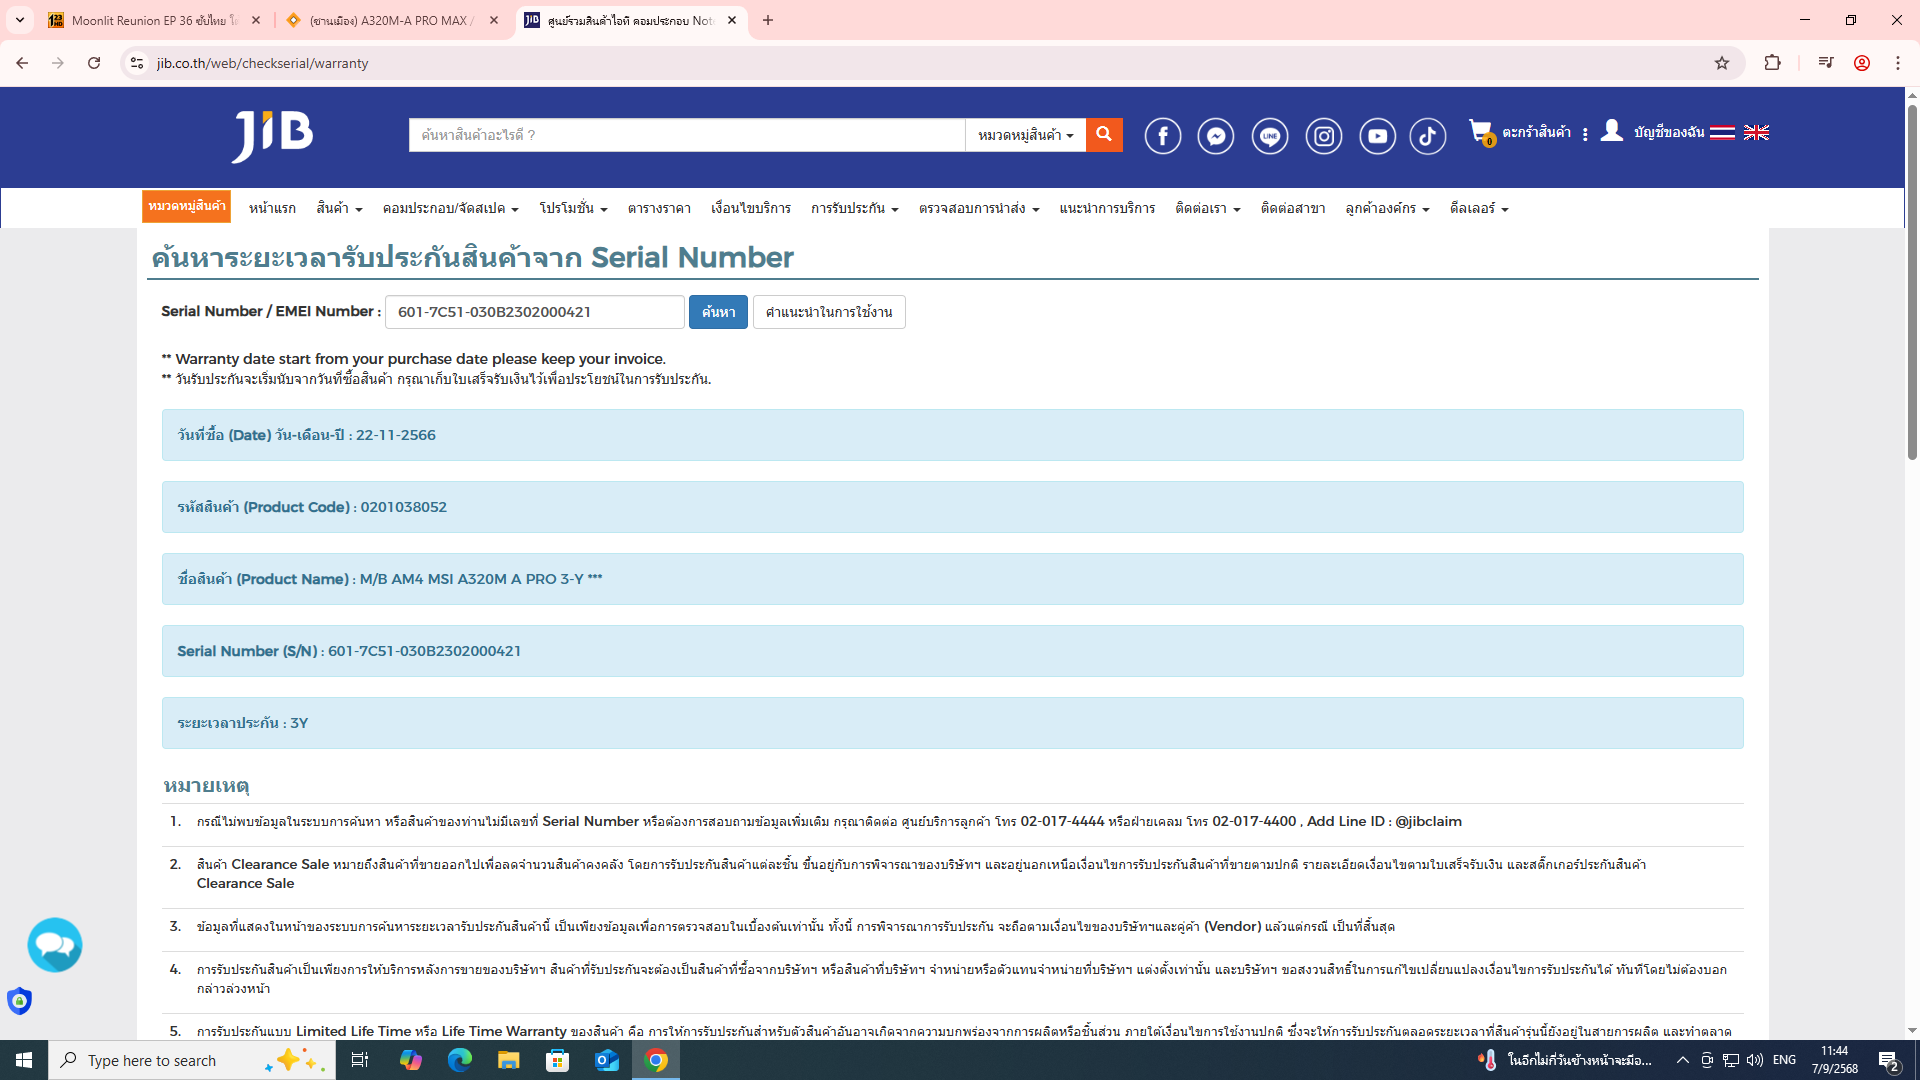The width and height of the screenshot is (1920, 1080).
Task: Open TikTok icon in header
Action: (x=1428, y=136)
